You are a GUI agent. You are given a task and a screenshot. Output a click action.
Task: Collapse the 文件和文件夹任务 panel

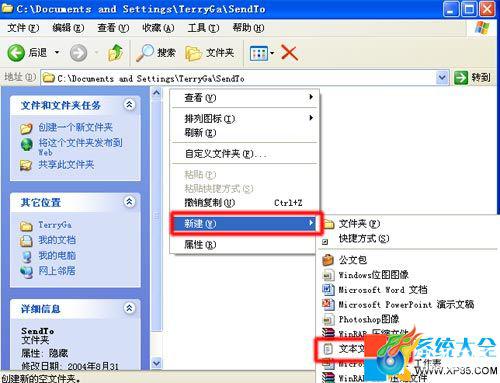coord(129,105)
